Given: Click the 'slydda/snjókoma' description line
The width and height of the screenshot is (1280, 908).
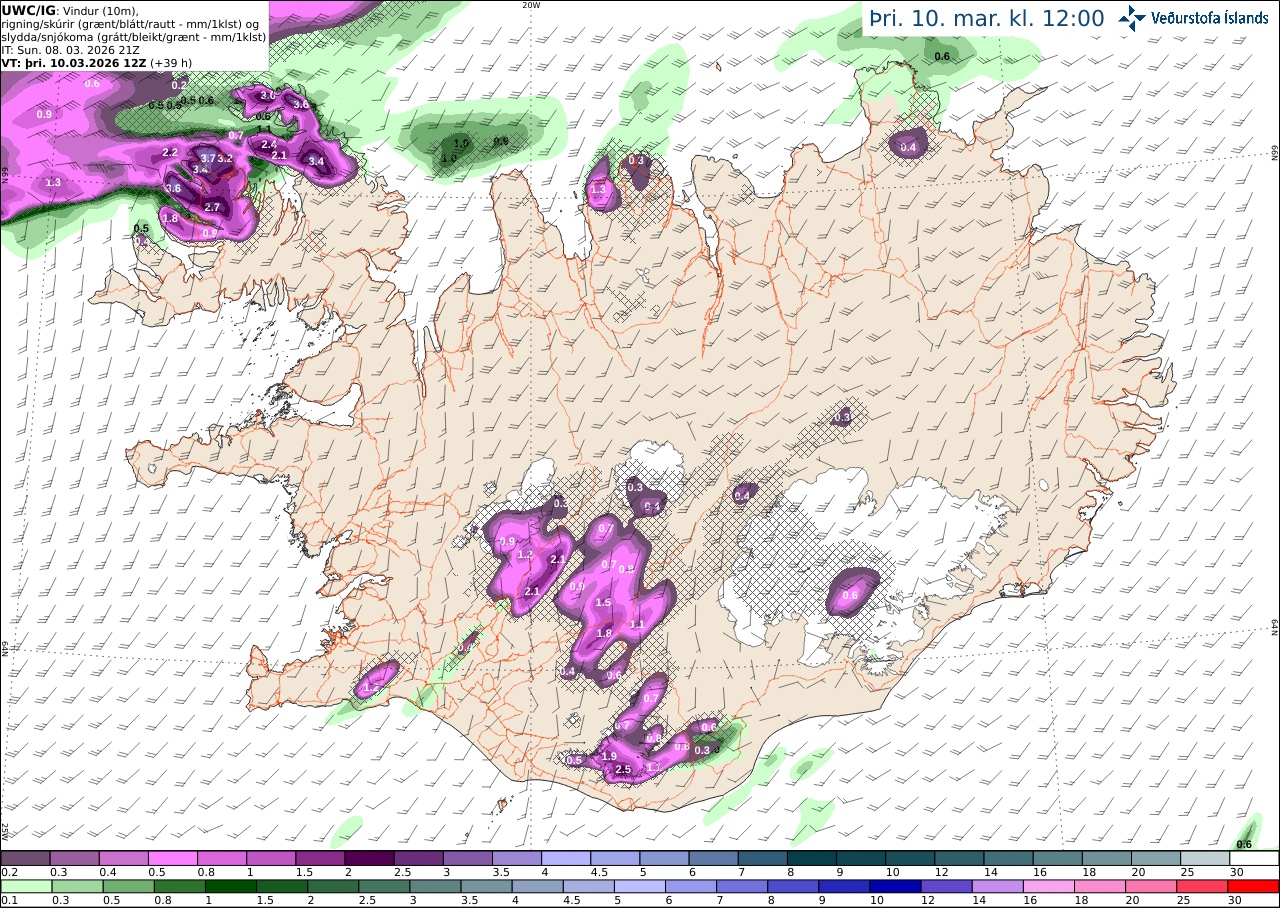Looking at the screenshot, I should [x=133, y=36].
